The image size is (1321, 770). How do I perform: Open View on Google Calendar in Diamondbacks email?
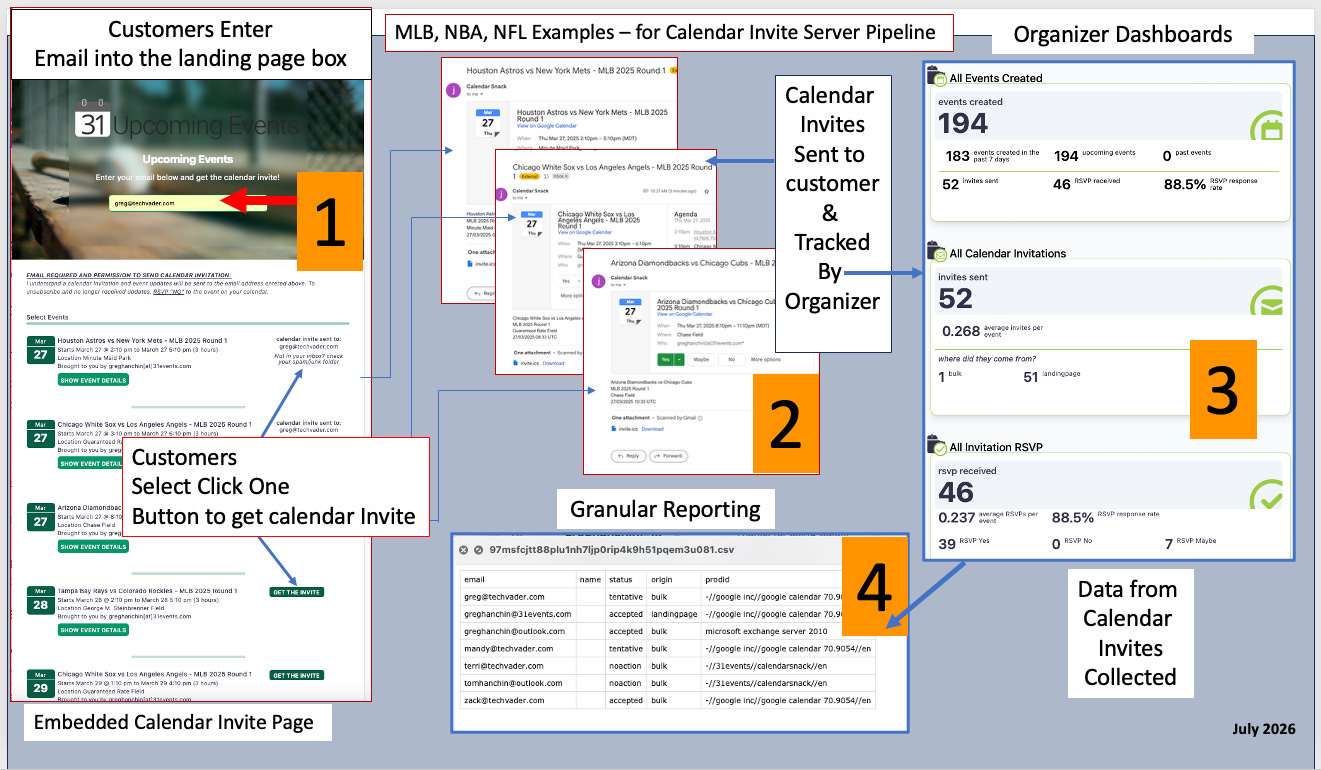[x=684, y=314]
